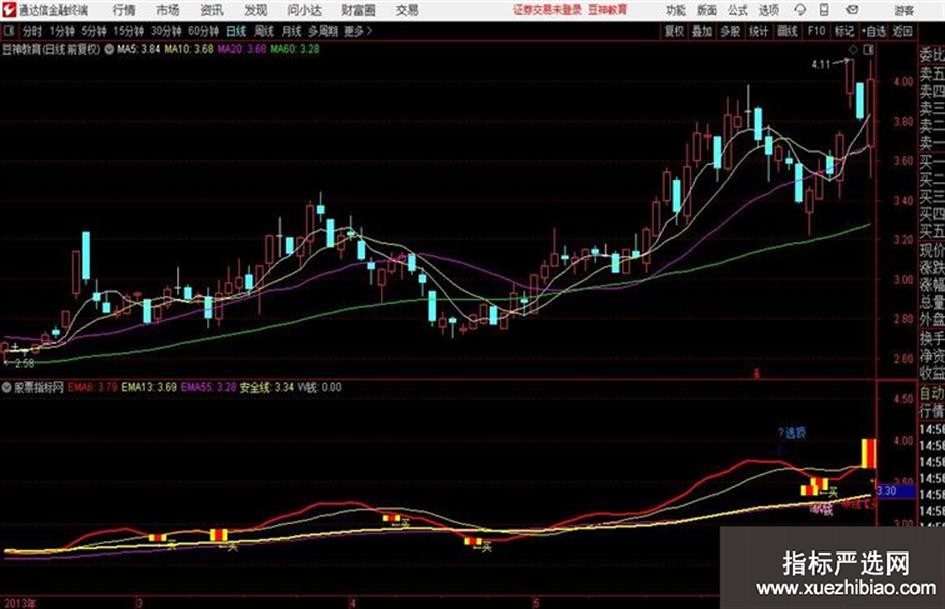
Task: Switch to 分时 chart period
Action: [x=32, y=31]
